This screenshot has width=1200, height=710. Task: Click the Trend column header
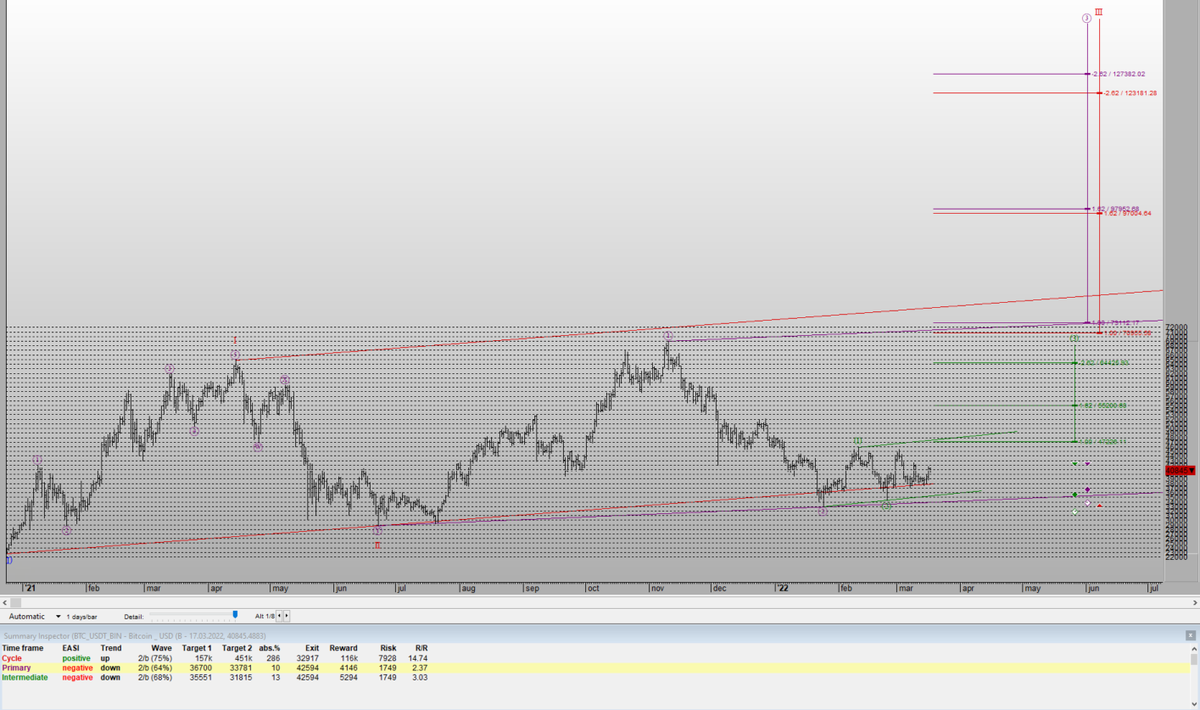pyautogui.click(x=111, y=649)
